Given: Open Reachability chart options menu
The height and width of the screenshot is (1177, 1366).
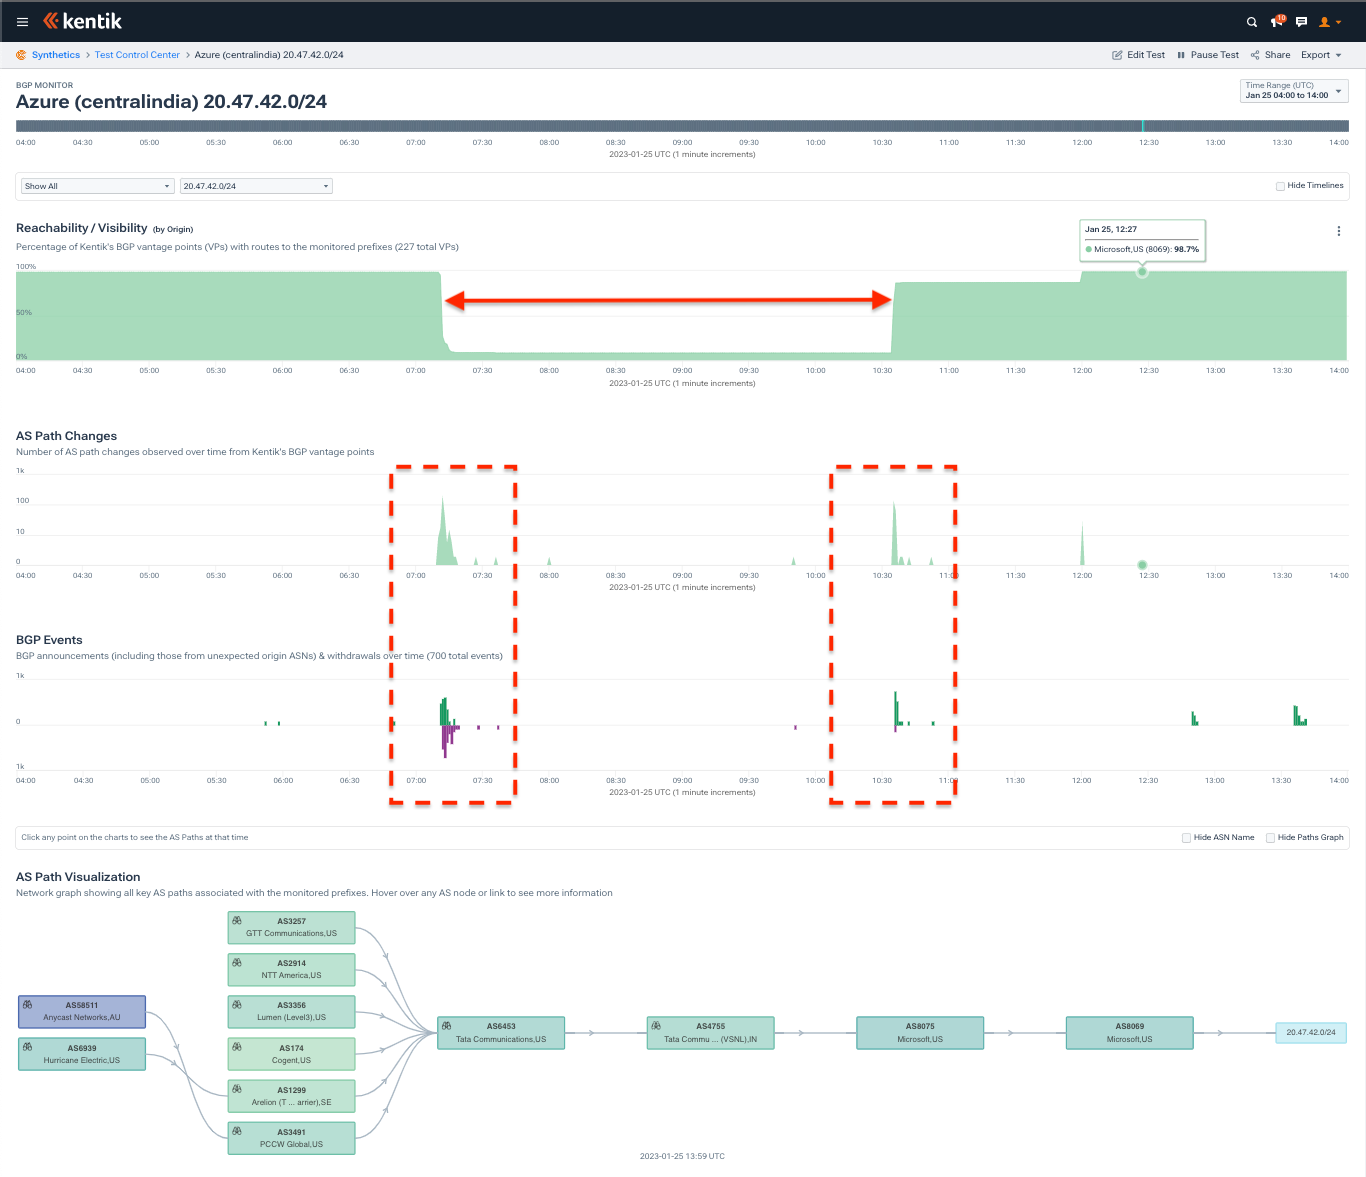Looking at the screenshot, I should tap(1339, 231).
